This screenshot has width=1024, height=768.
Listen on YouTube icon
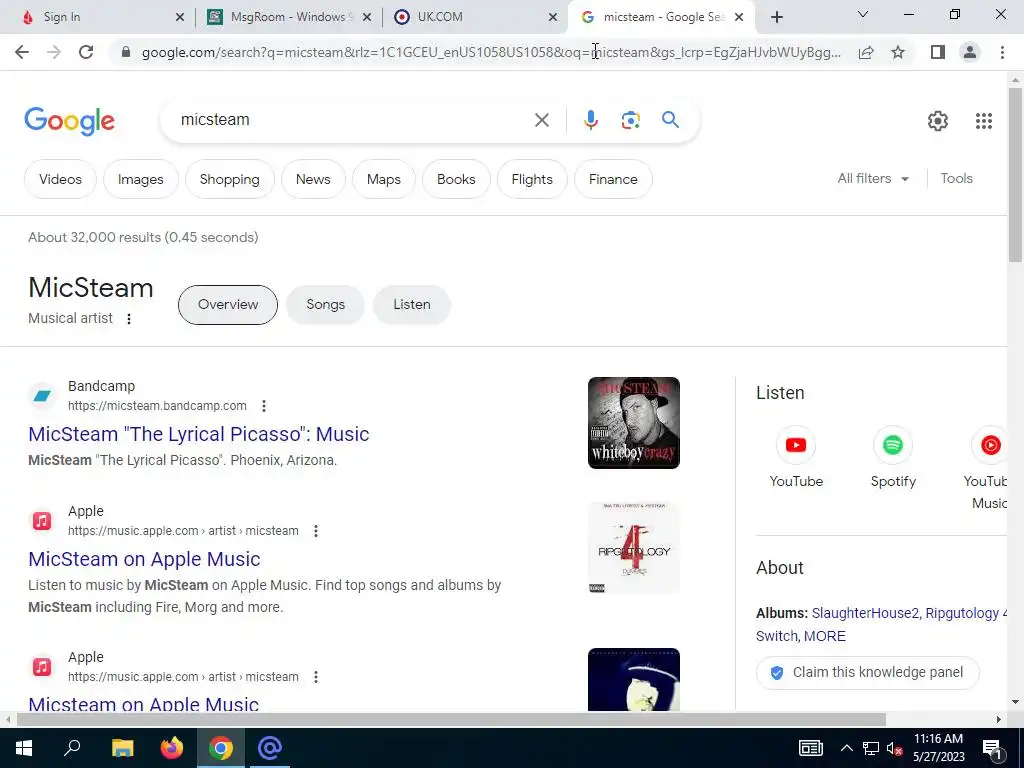795,445
